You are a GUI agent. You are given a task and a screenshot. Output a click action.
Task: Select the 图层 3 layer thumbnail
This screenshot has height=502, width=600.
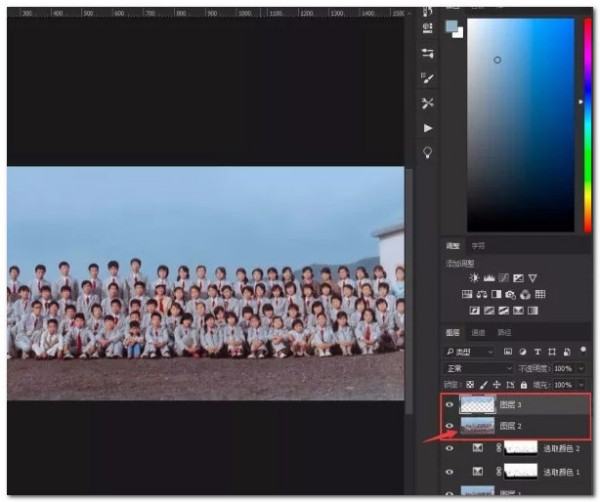pos(477,404)
